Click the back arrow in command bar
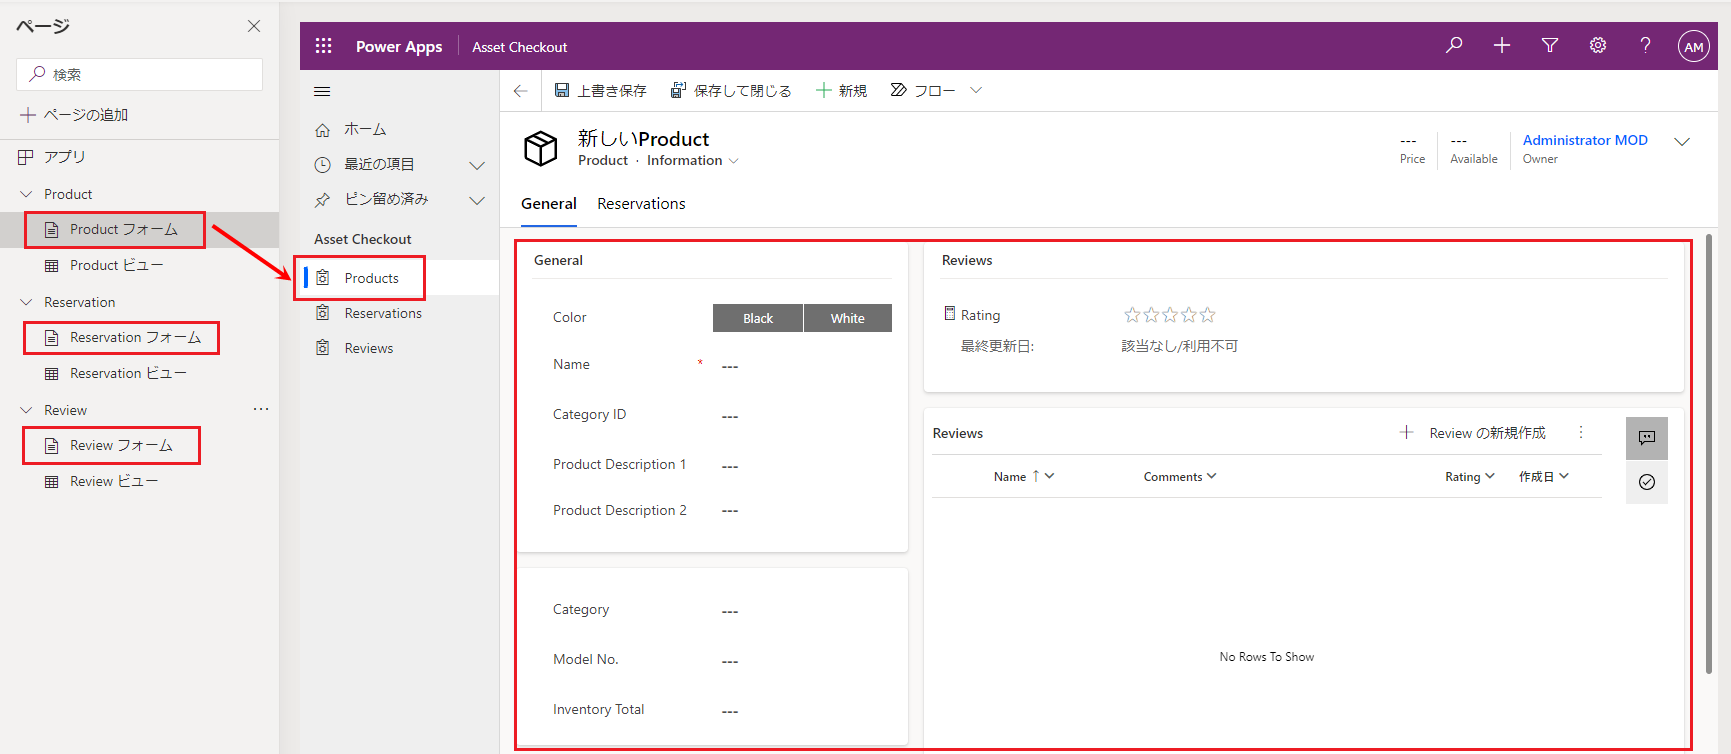 pyautogui.click(x=520, y=91)
